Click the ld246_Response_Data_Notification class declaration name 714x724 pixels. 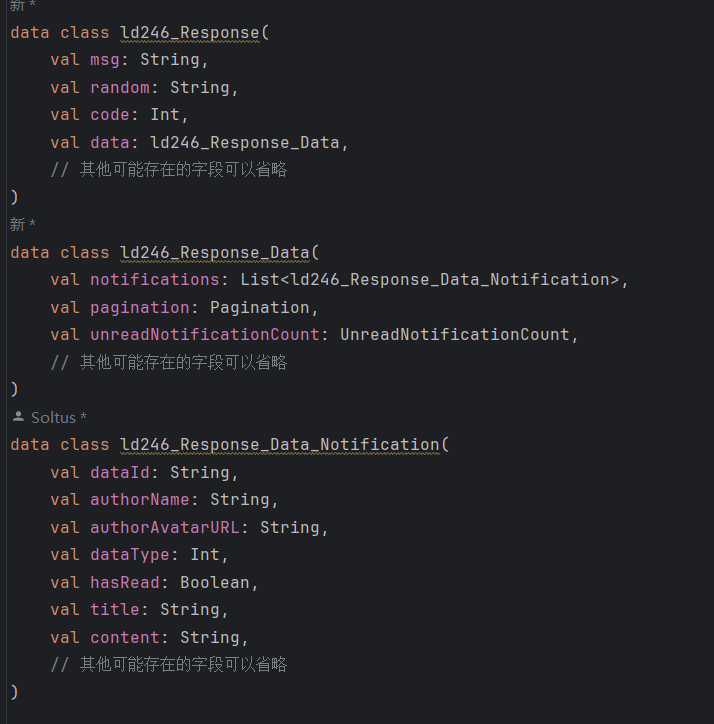pos(280,444)
